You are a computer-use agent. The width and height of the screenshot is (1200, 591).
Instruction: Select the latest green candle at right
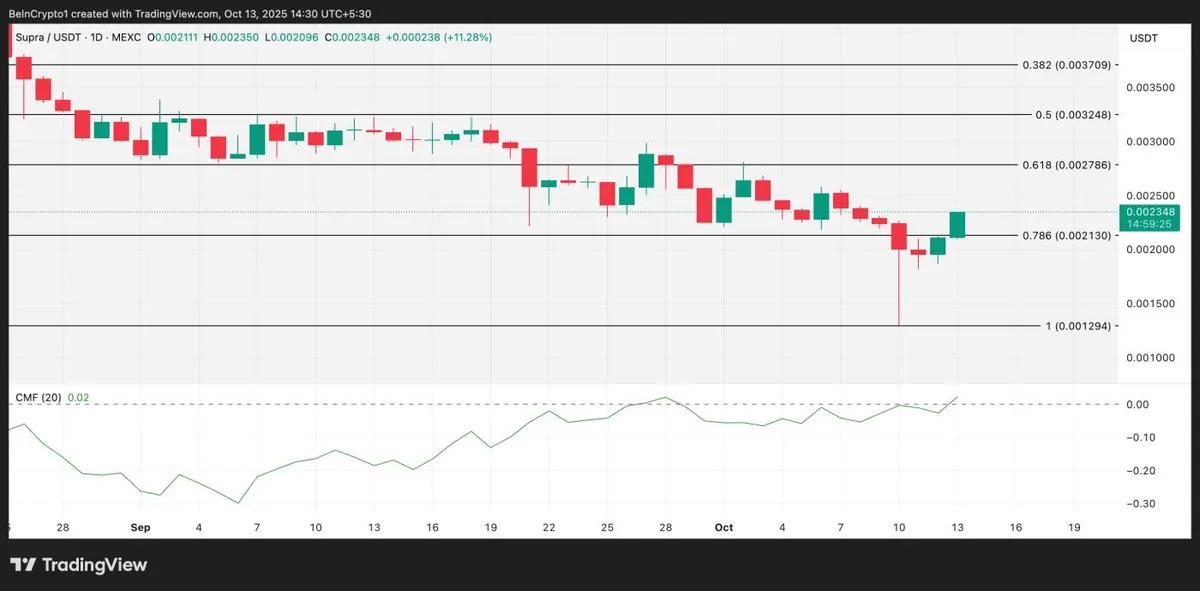coord(957,225)
